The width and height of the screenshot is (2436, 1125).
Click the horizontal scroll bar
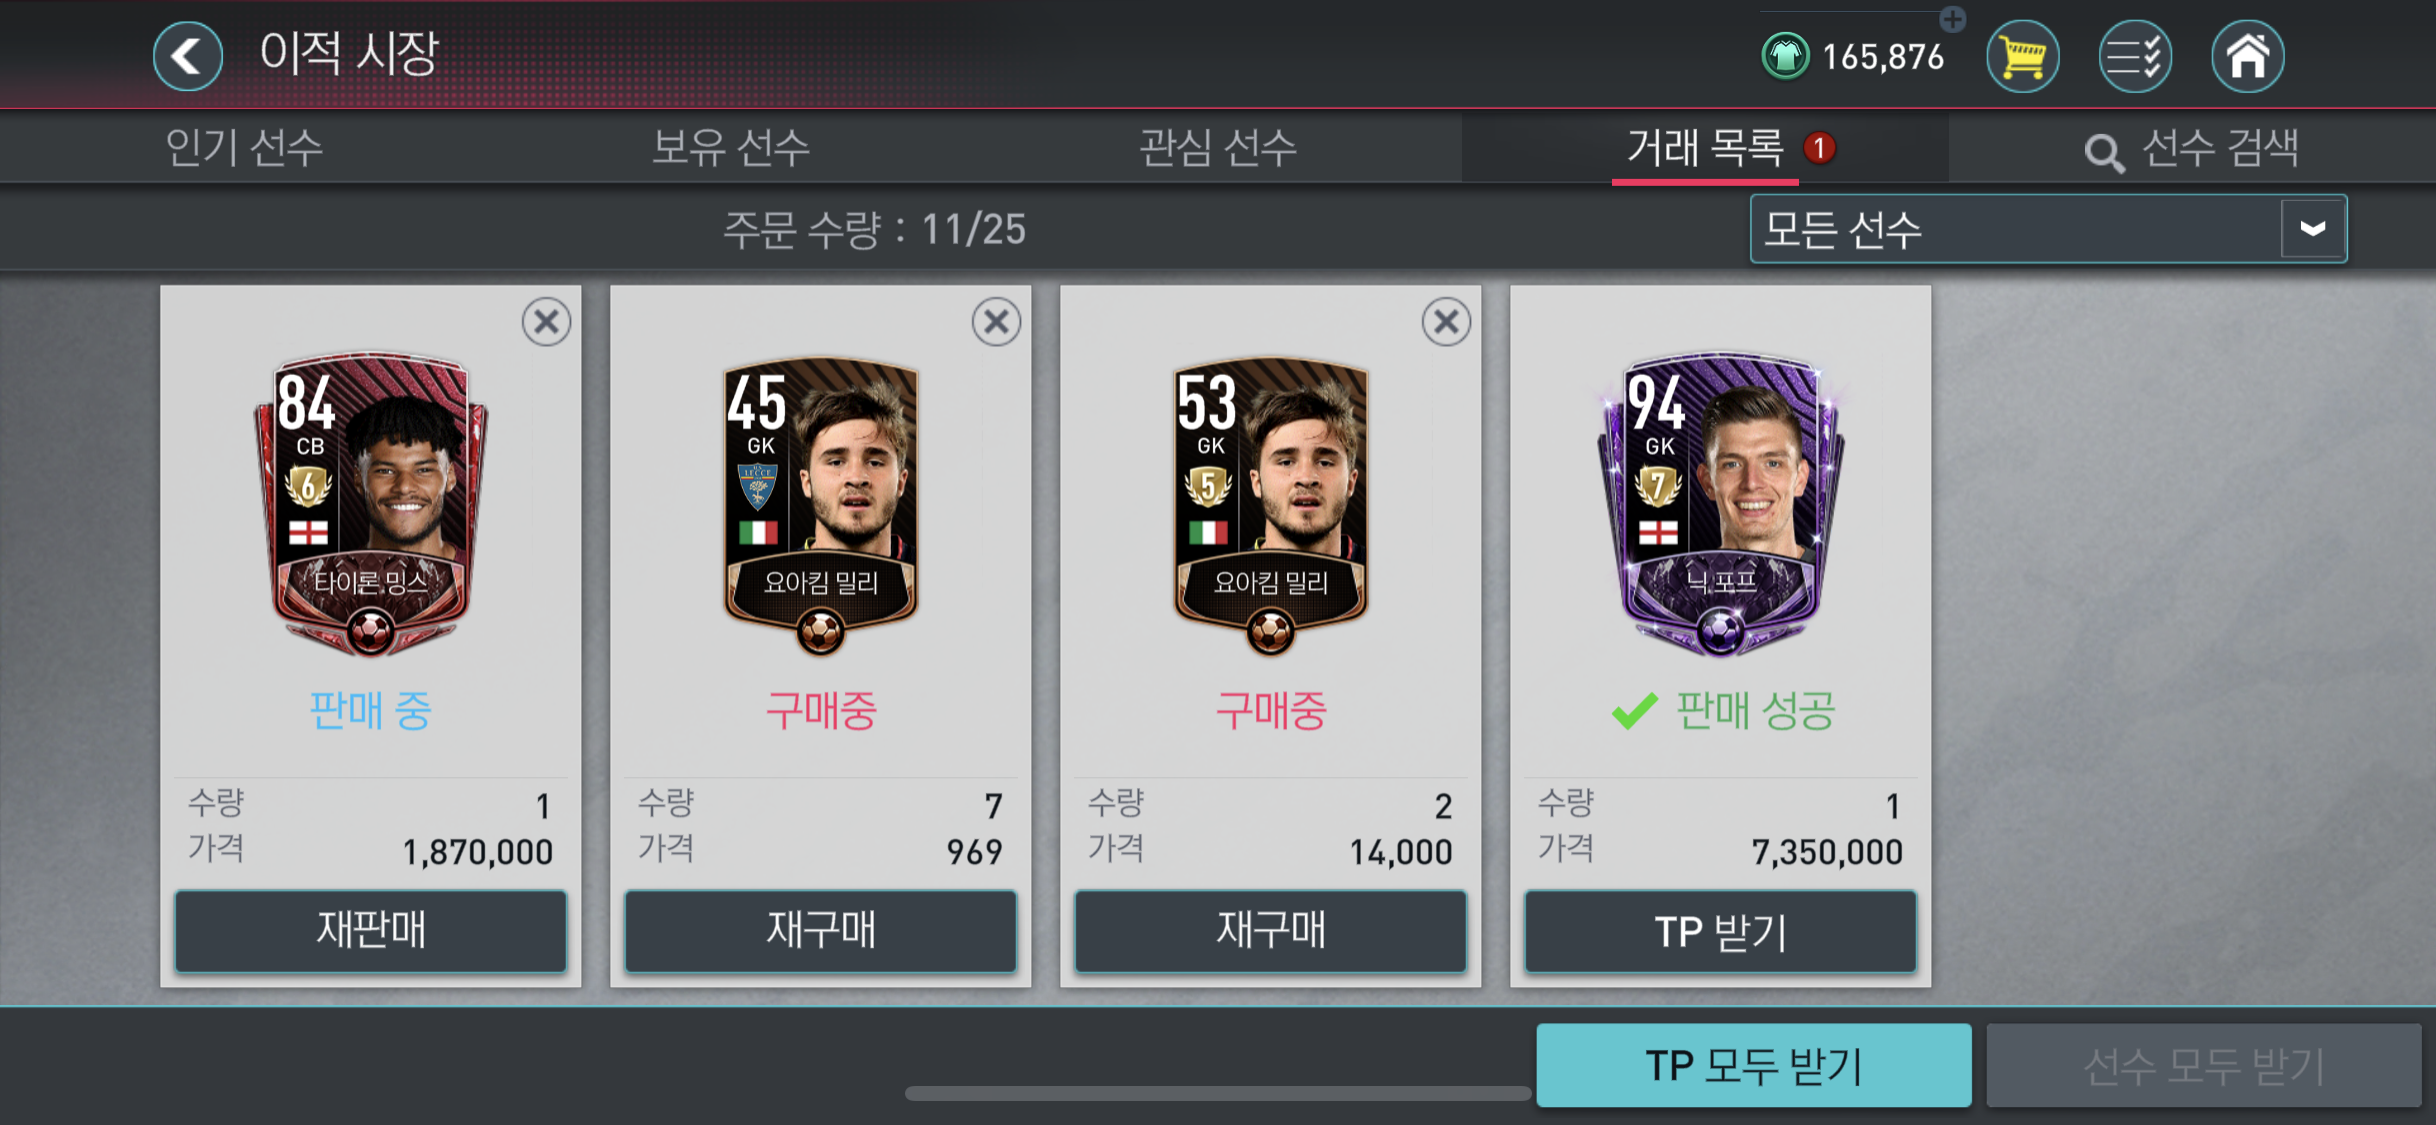click(1217, 1094)
